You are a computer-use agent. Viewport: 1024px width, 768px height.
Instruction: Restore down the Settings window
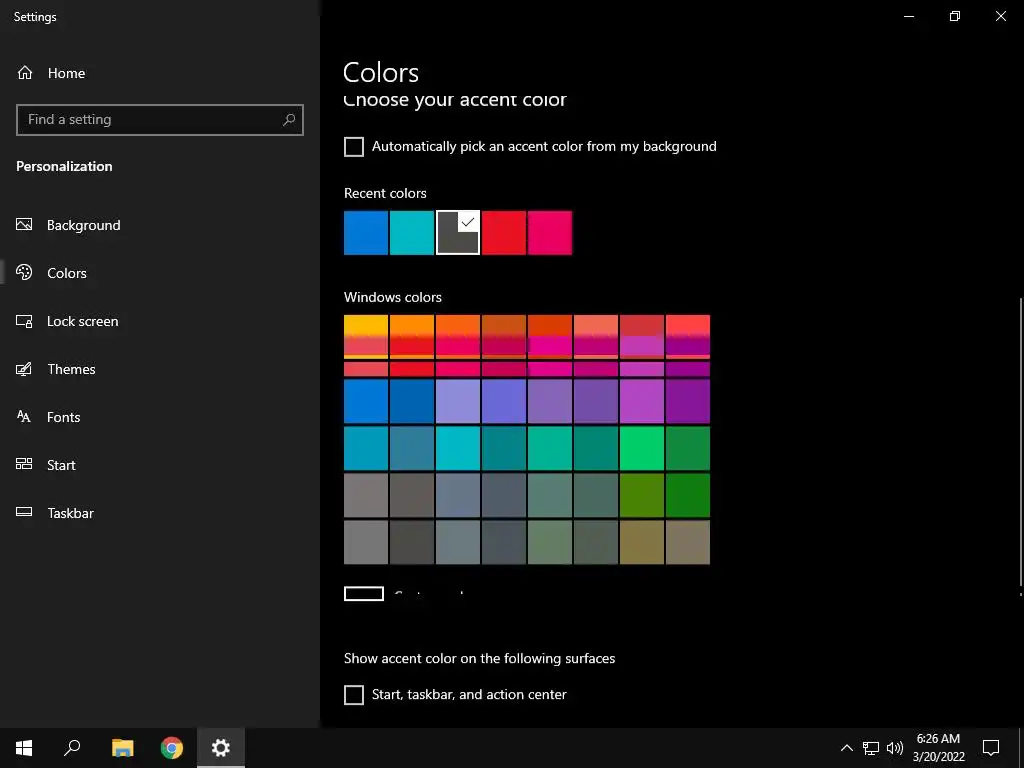955,16
